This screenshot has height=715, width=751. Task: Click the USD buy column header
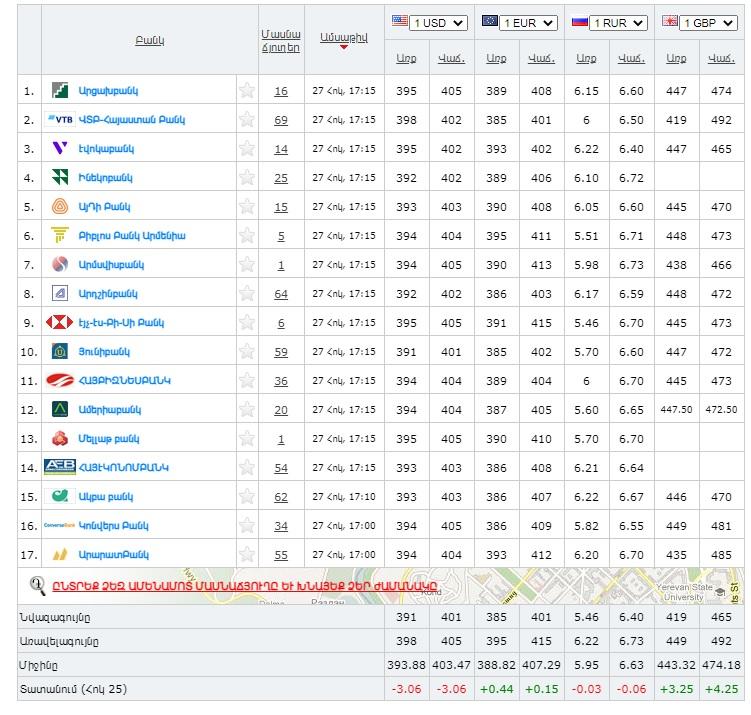point(405,59)
